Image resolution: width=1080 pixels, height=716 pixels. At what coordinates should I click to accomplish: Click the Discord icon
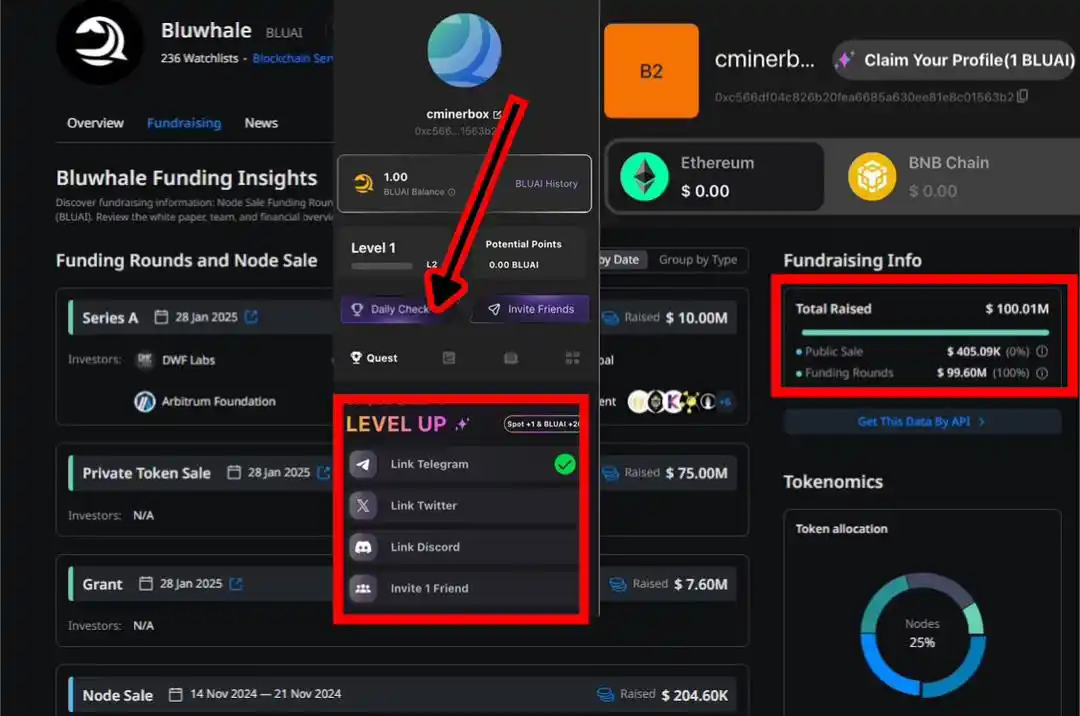(363, 547)
